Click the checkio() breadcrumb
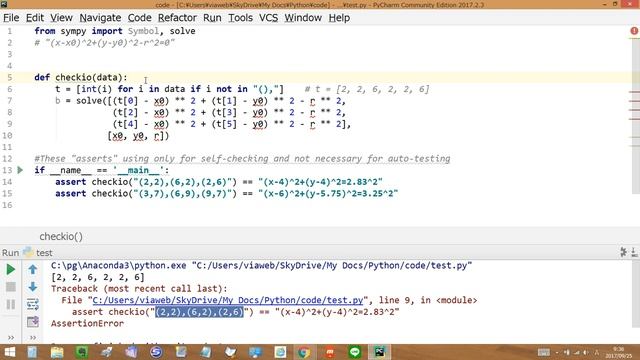Image resolution: width=640 pixels, height=360 pixels. click(61, 236)
